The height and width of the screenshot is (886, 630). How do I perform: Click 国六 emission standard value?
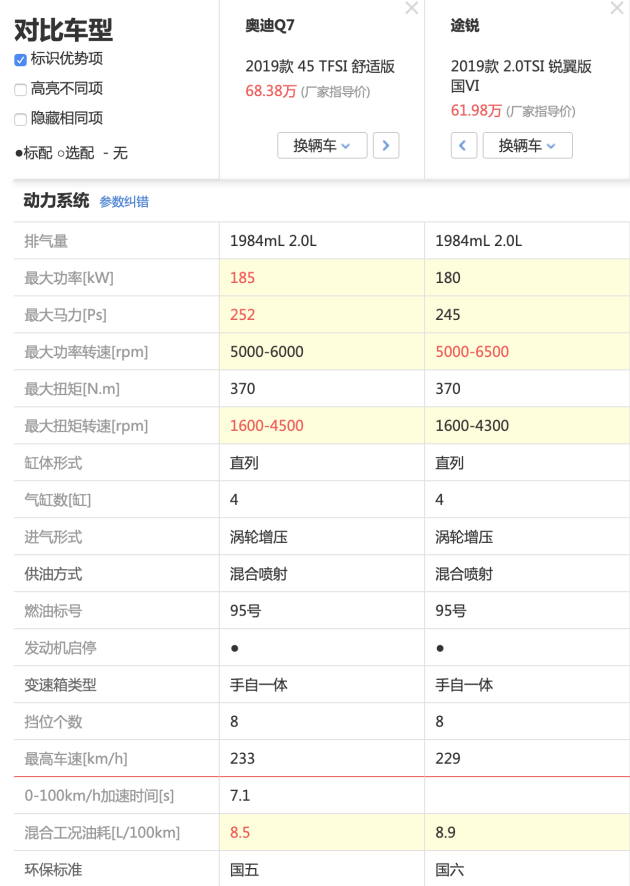[449, 870]
